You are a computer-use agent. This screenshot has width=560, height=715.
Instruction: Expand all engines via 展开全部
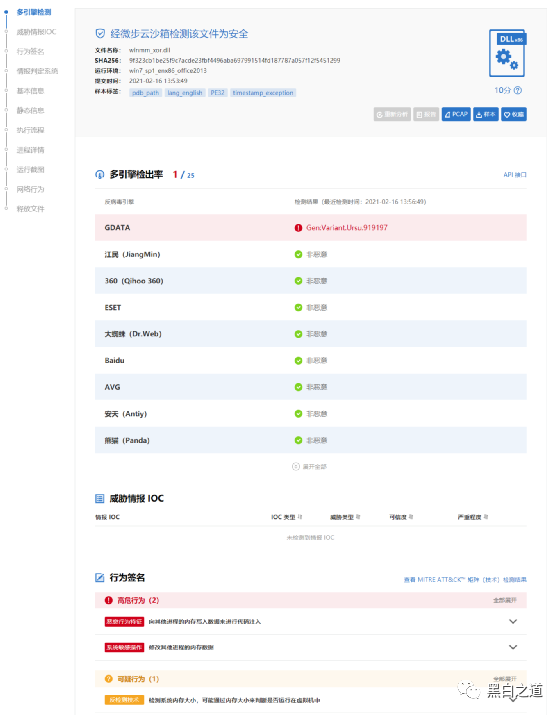tap(309, 466)
